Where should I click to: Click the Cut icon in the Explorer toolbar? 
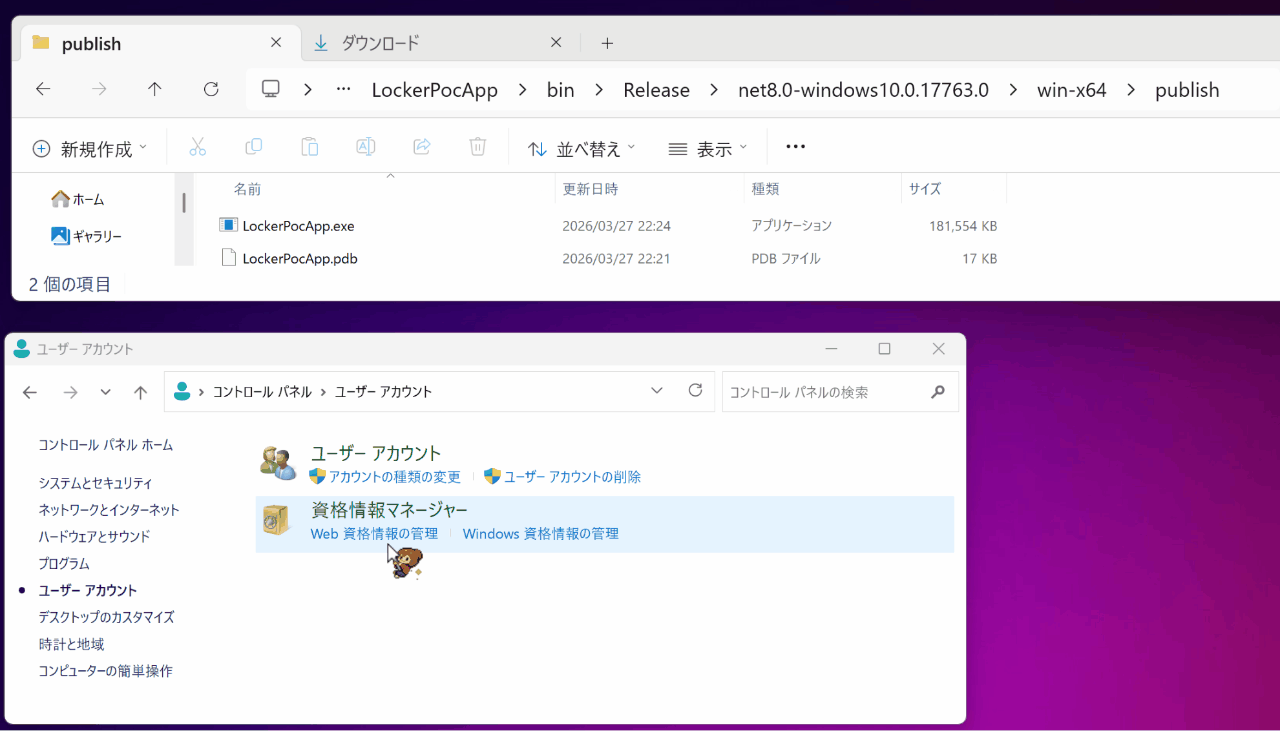(197, 146)
